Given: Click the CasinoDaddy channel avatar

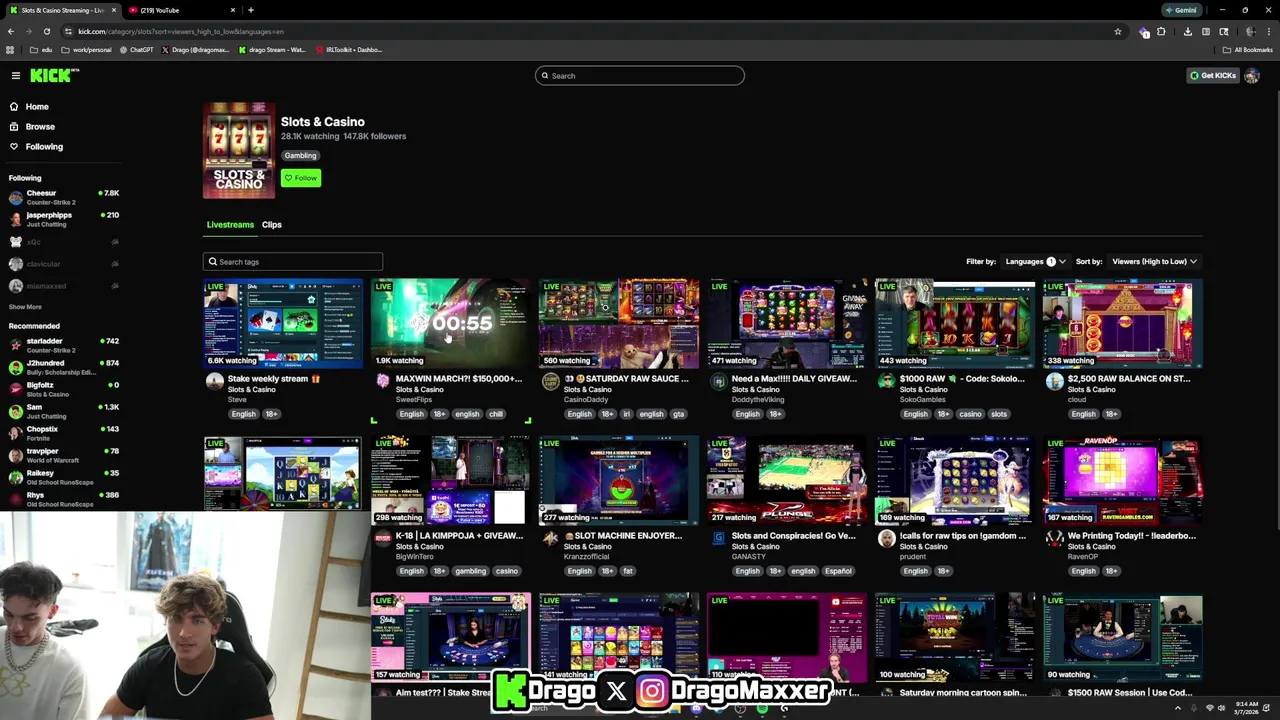Looking at the screenshot, I should [550, 381].
